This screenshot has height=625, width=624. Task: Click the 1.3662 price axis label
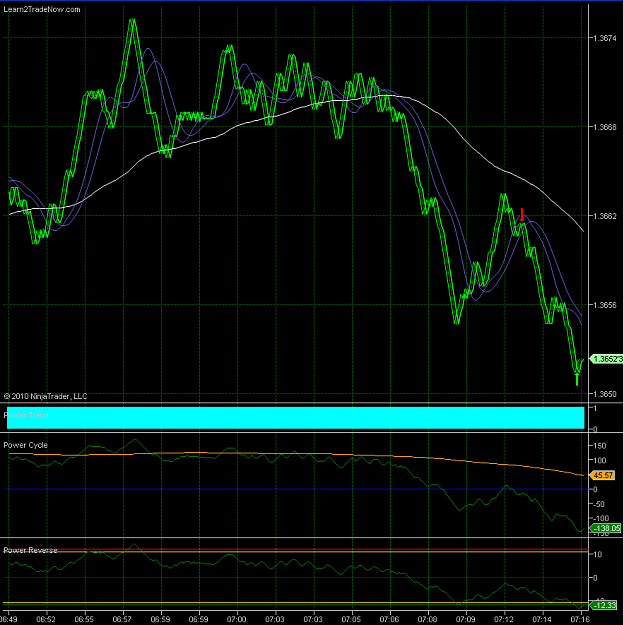(605, 216)
